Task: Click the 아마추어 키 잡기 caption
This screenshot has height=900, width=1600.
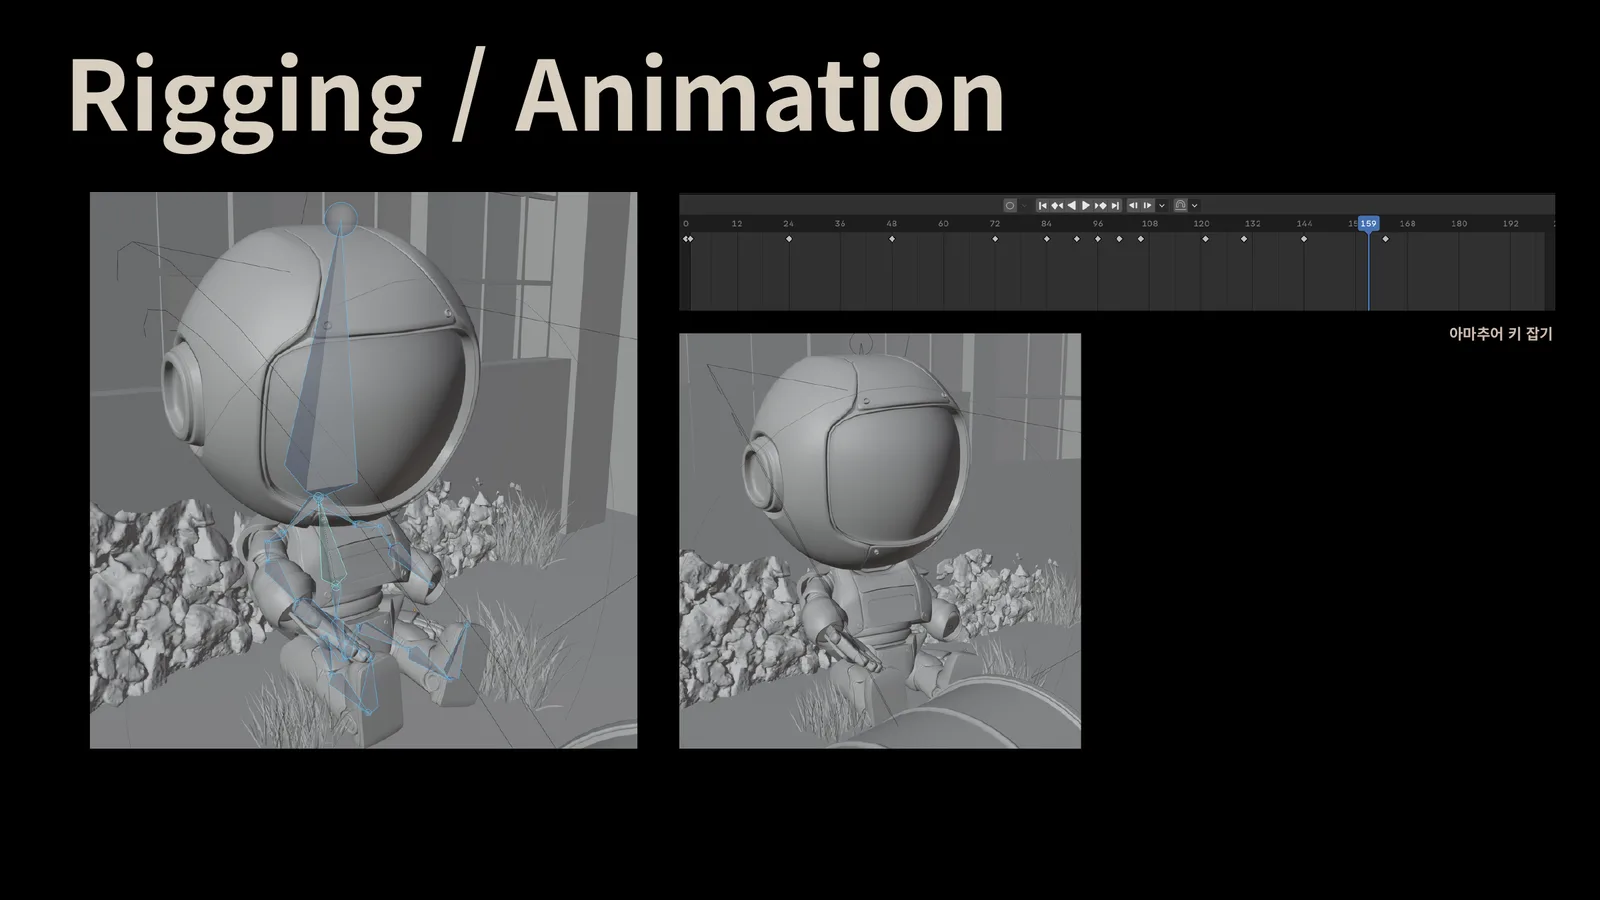Action: point(1501,334)
